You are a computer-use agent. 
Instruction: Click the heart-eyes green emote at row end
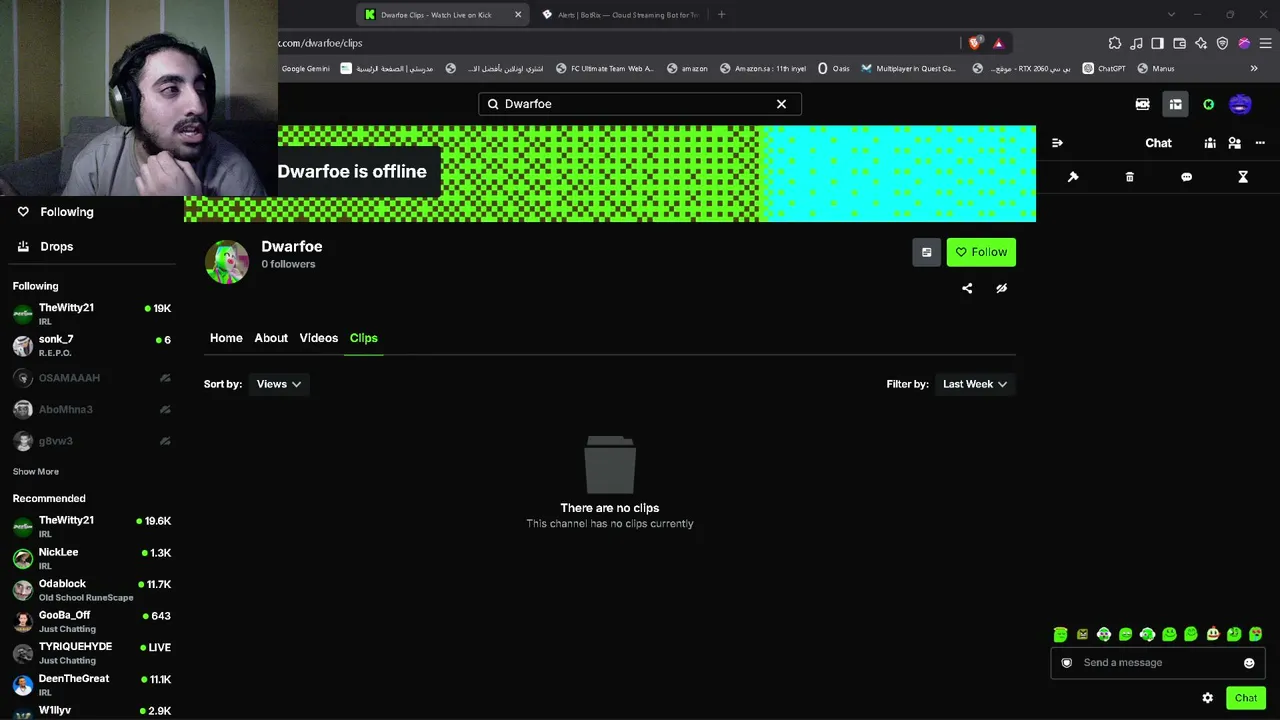click(x=1256, y=634)
